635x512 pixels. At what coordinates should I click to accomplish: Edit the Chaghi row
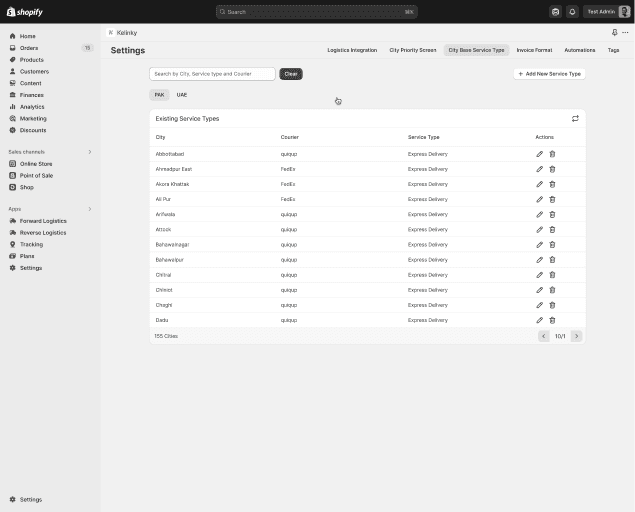(x=539, y=305)
